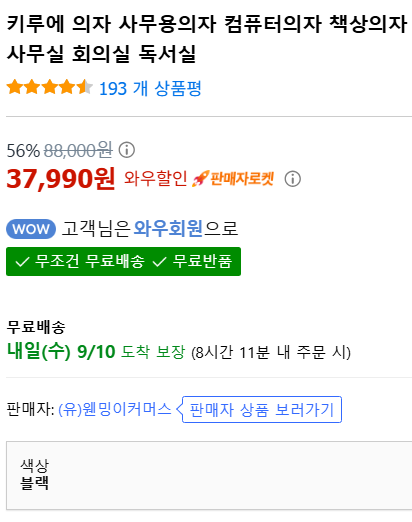Click 무료반품 text in green banner
Image resolution: width=412 pixels, height=522 pixels.
[x=202, y=261]
